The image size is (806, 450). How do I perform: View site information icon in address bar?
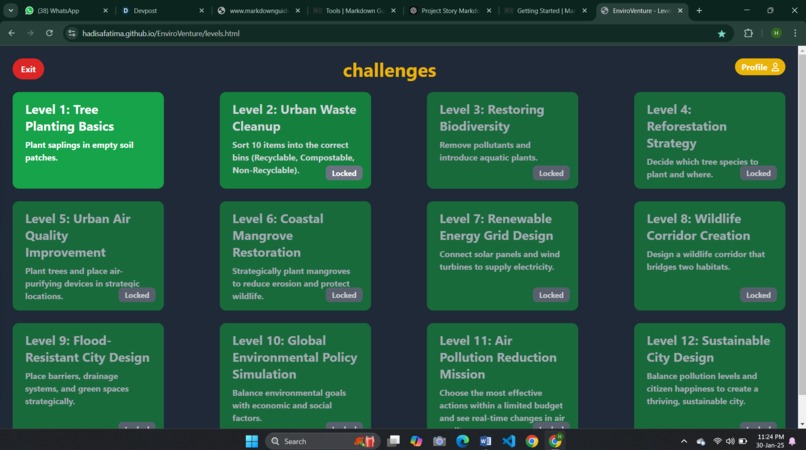(x=72, y=33)
